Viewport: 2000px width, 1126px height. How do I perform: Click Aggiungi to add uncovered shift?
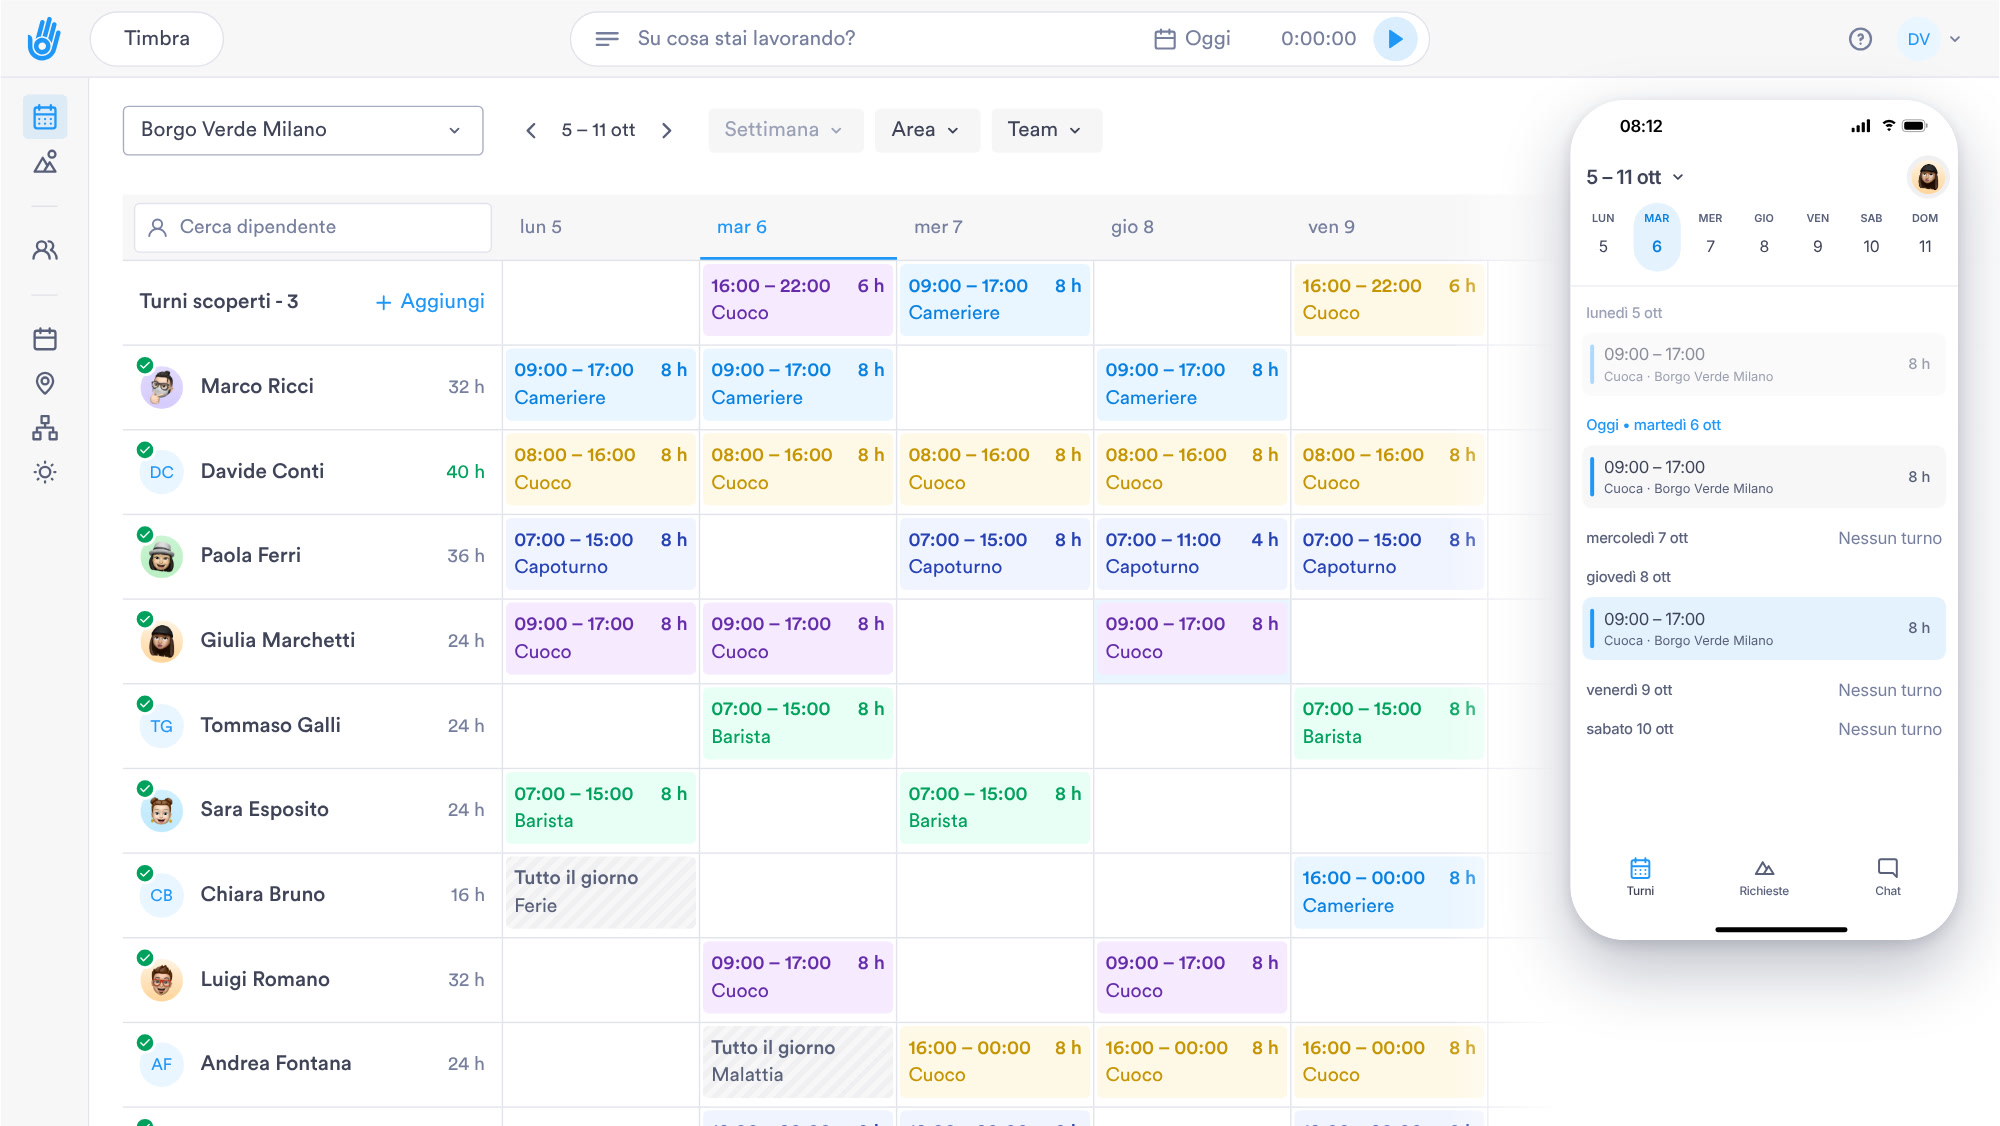pos(430,302)
